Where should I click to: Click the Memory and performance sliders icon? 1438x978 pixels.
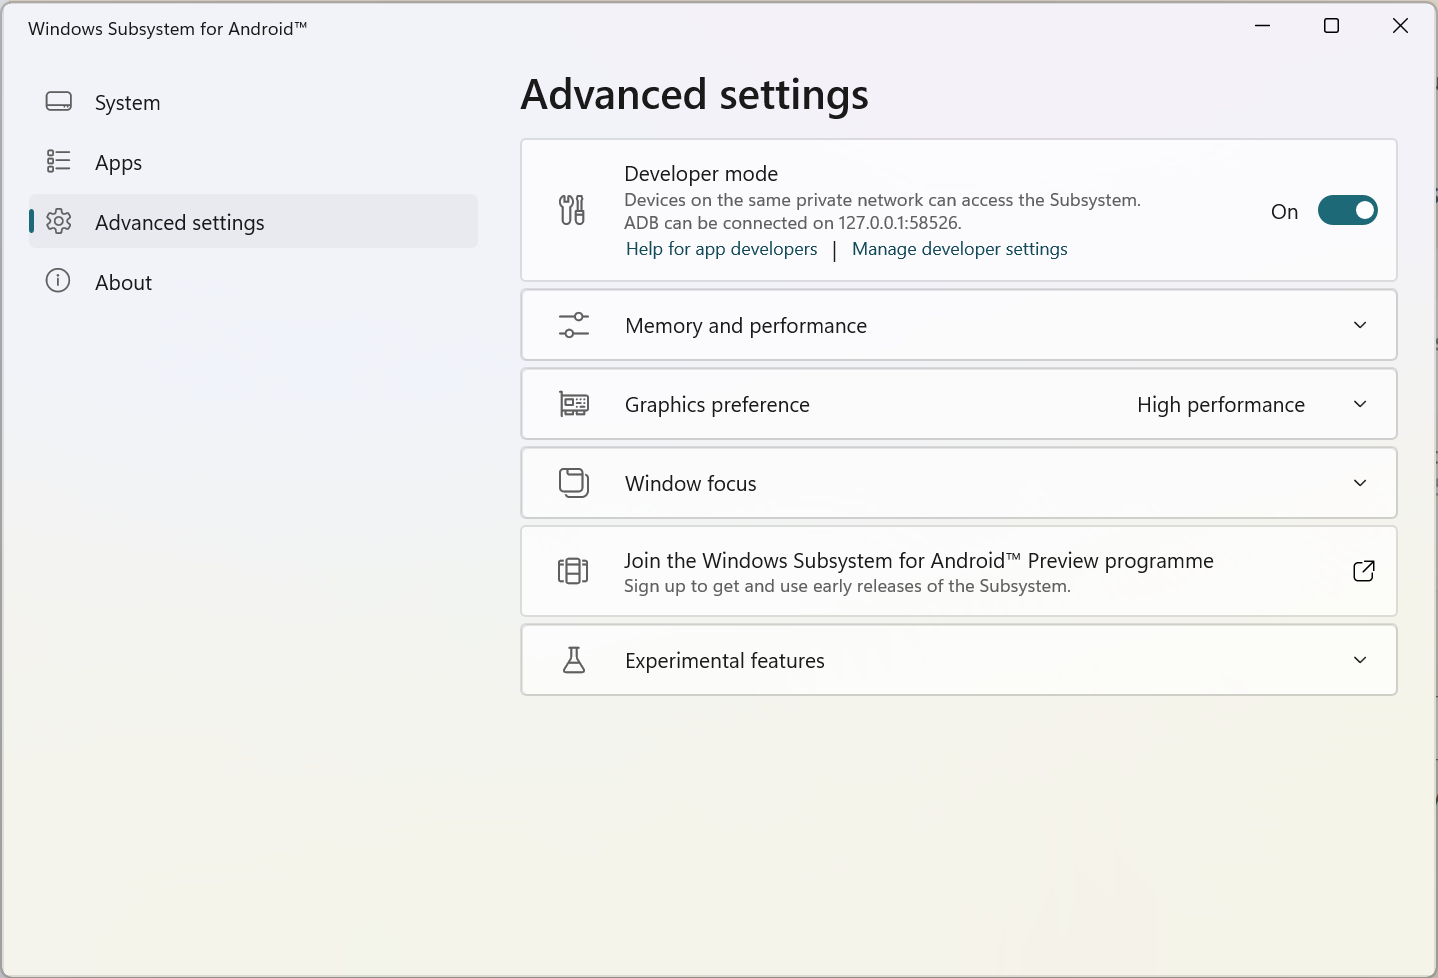[574, 325]
